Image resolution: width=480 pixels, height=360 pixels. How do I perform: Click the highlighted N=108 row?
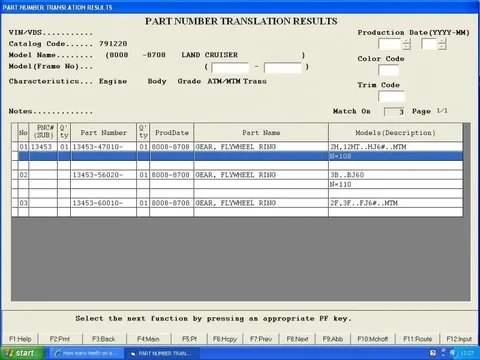coord(240,156)
